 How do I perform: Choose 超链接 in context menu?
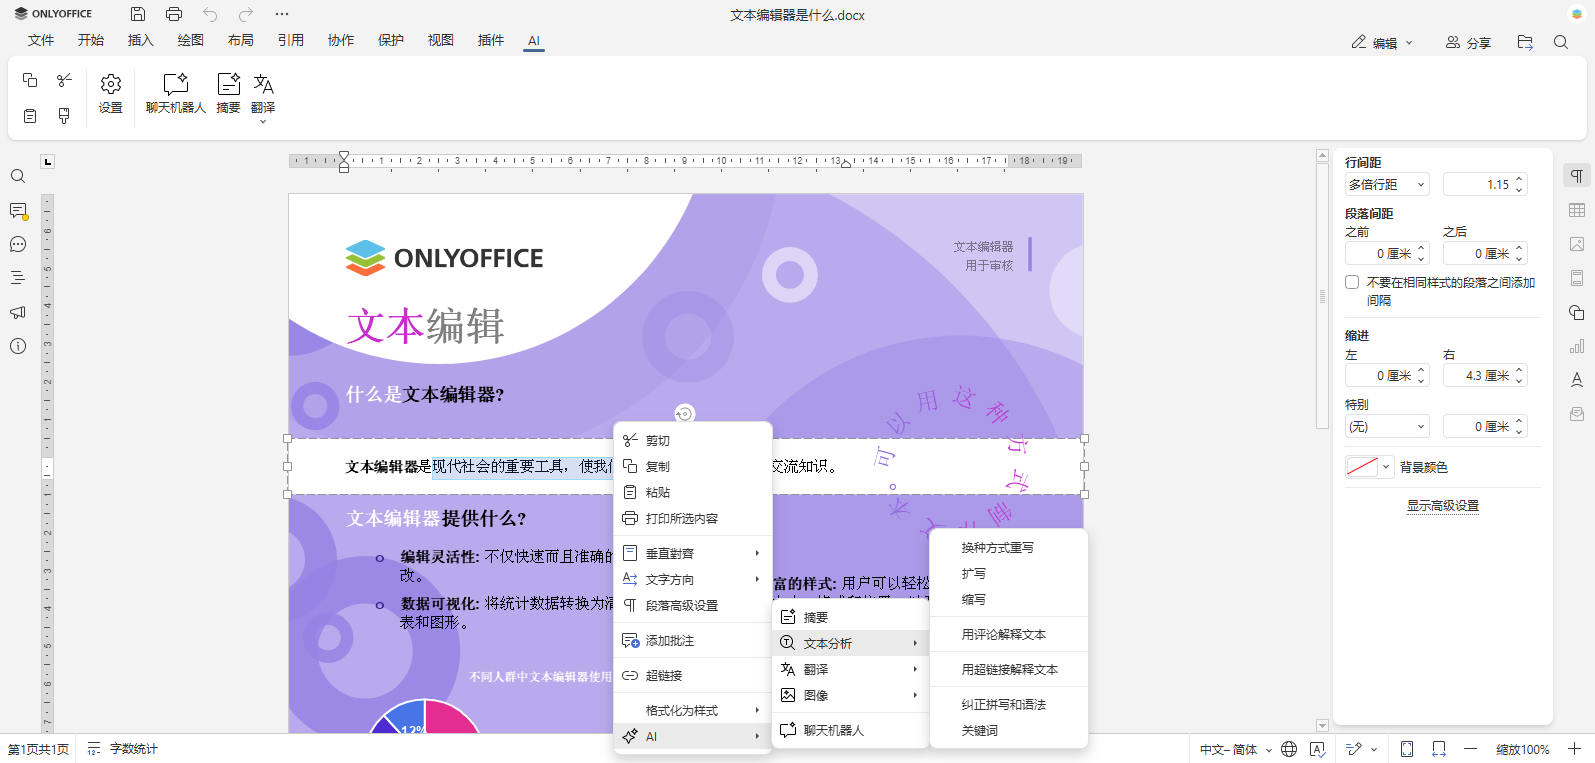point(692,675)
